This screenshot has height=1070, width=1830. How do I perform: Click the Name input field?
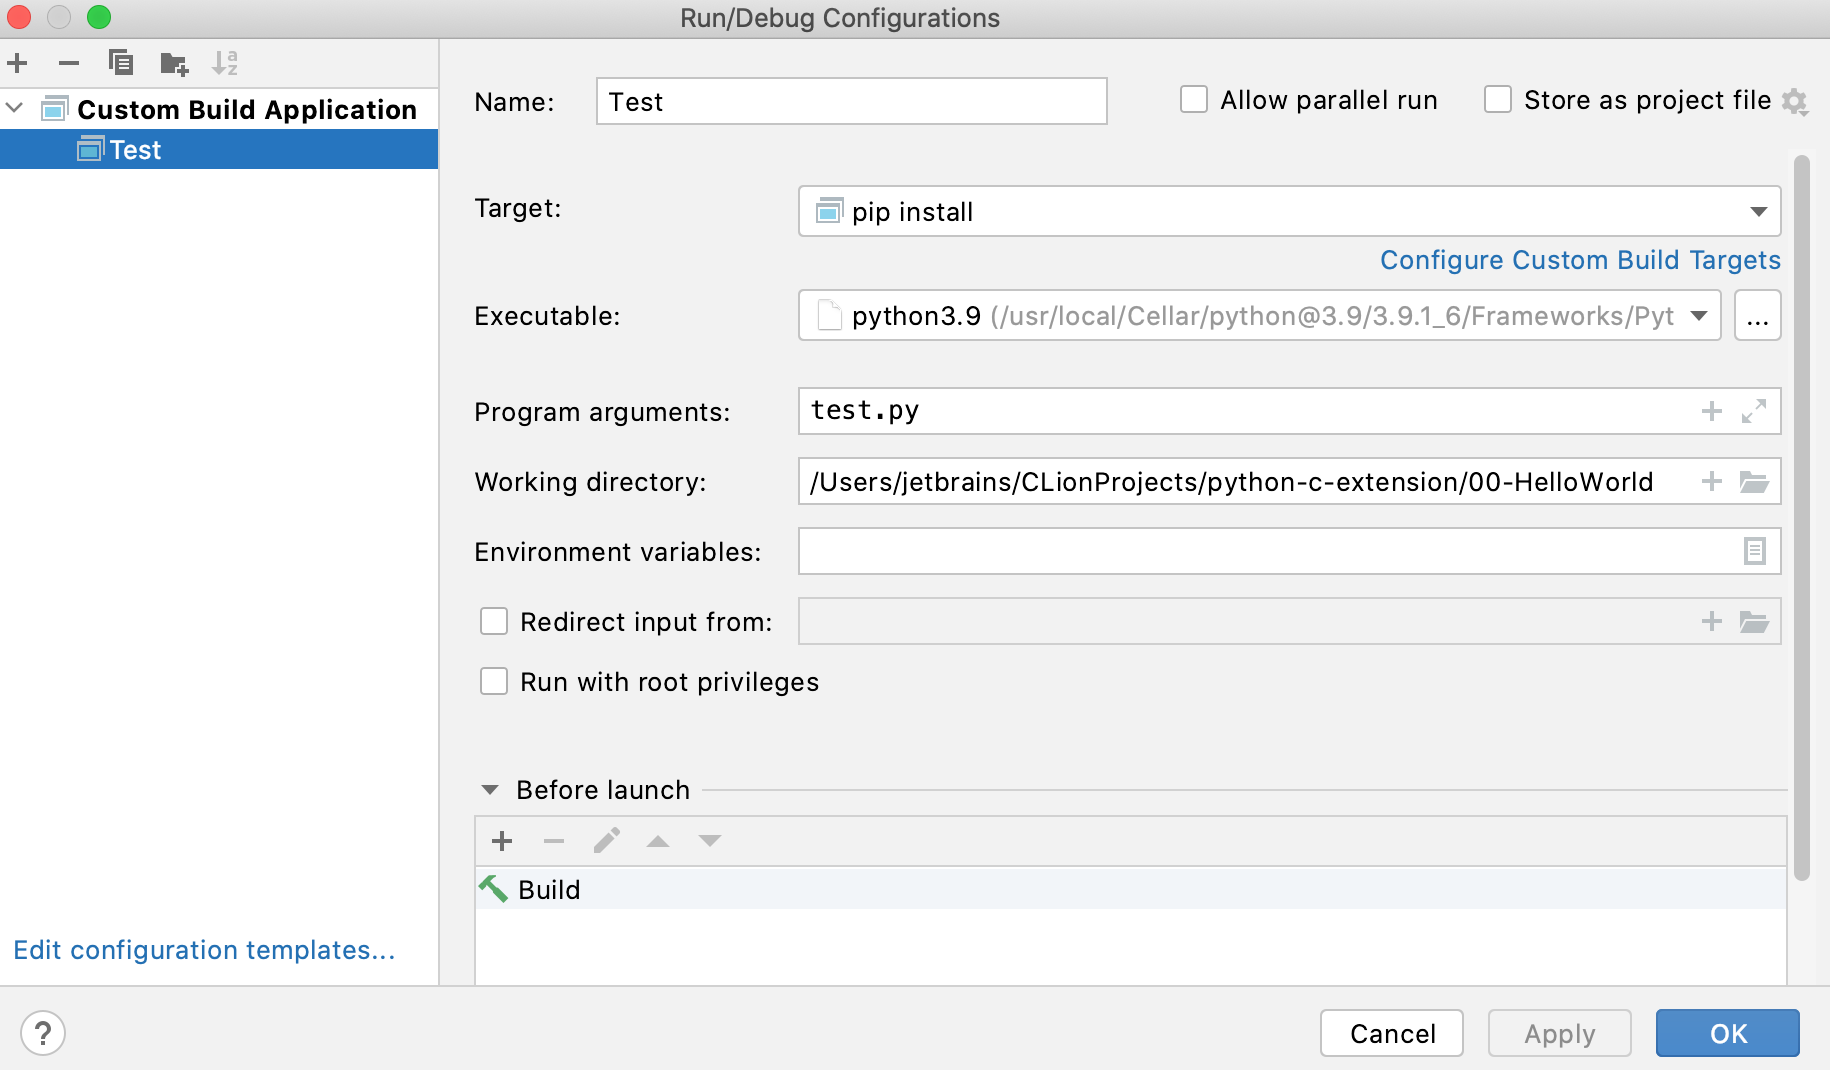pyautogui.click(x=850, y=101)
